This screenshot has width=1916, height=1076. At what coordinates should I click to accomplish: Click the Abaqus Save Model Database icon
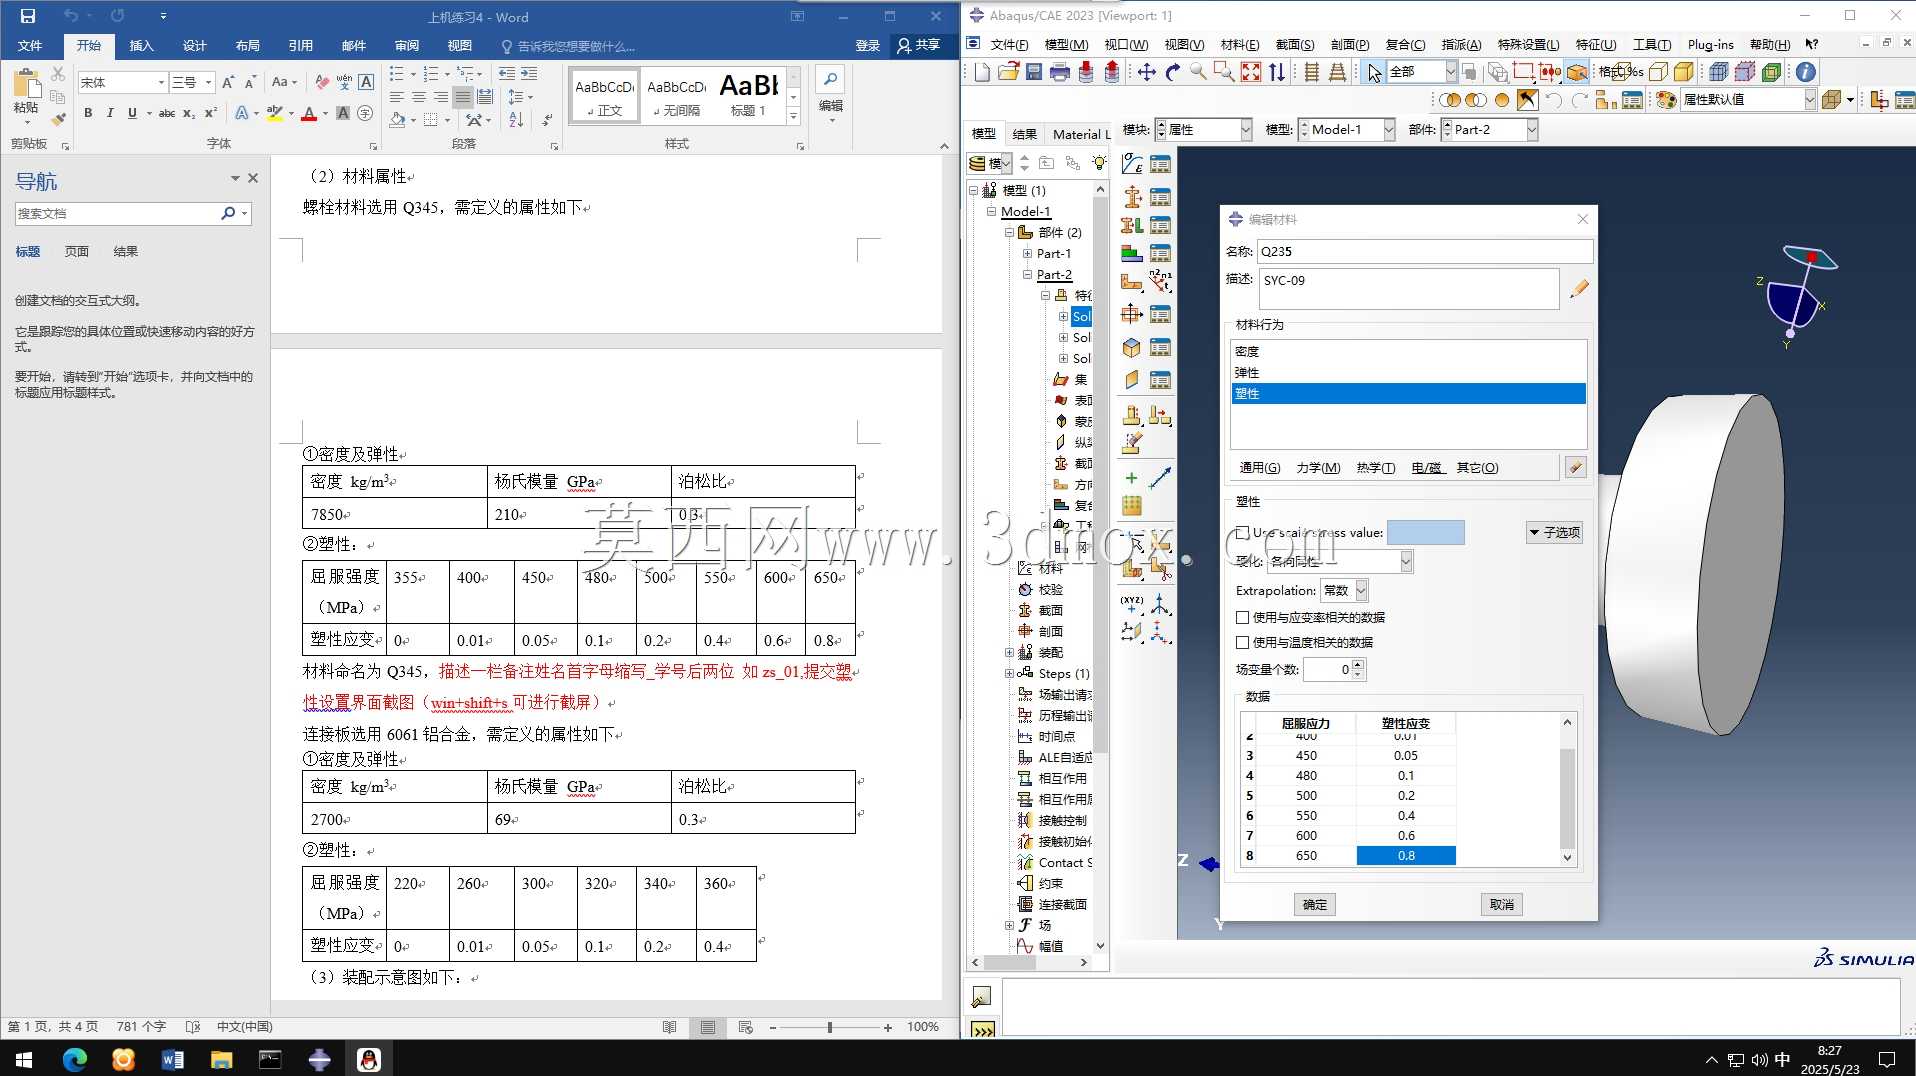pyautogui.click(x=1034, y=72)
